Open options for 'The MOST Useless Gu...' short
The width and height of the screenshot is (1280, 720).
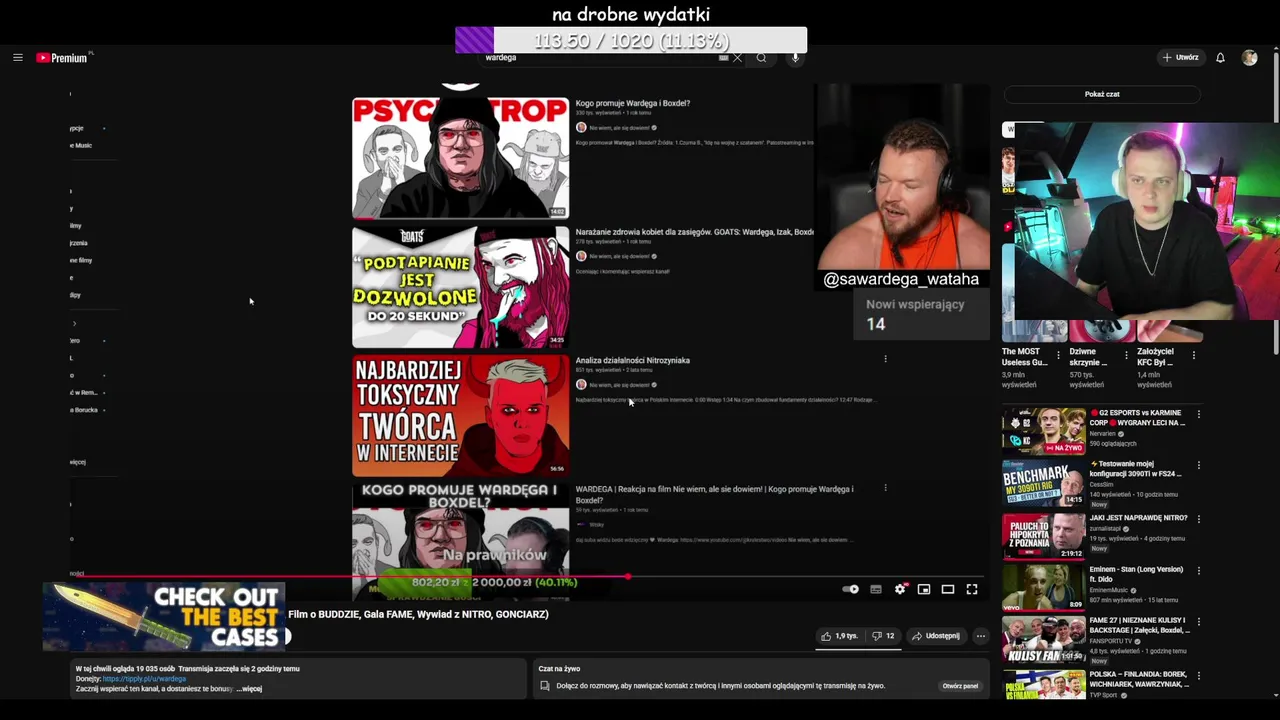pyautogui.click(x=1059, y=354)
